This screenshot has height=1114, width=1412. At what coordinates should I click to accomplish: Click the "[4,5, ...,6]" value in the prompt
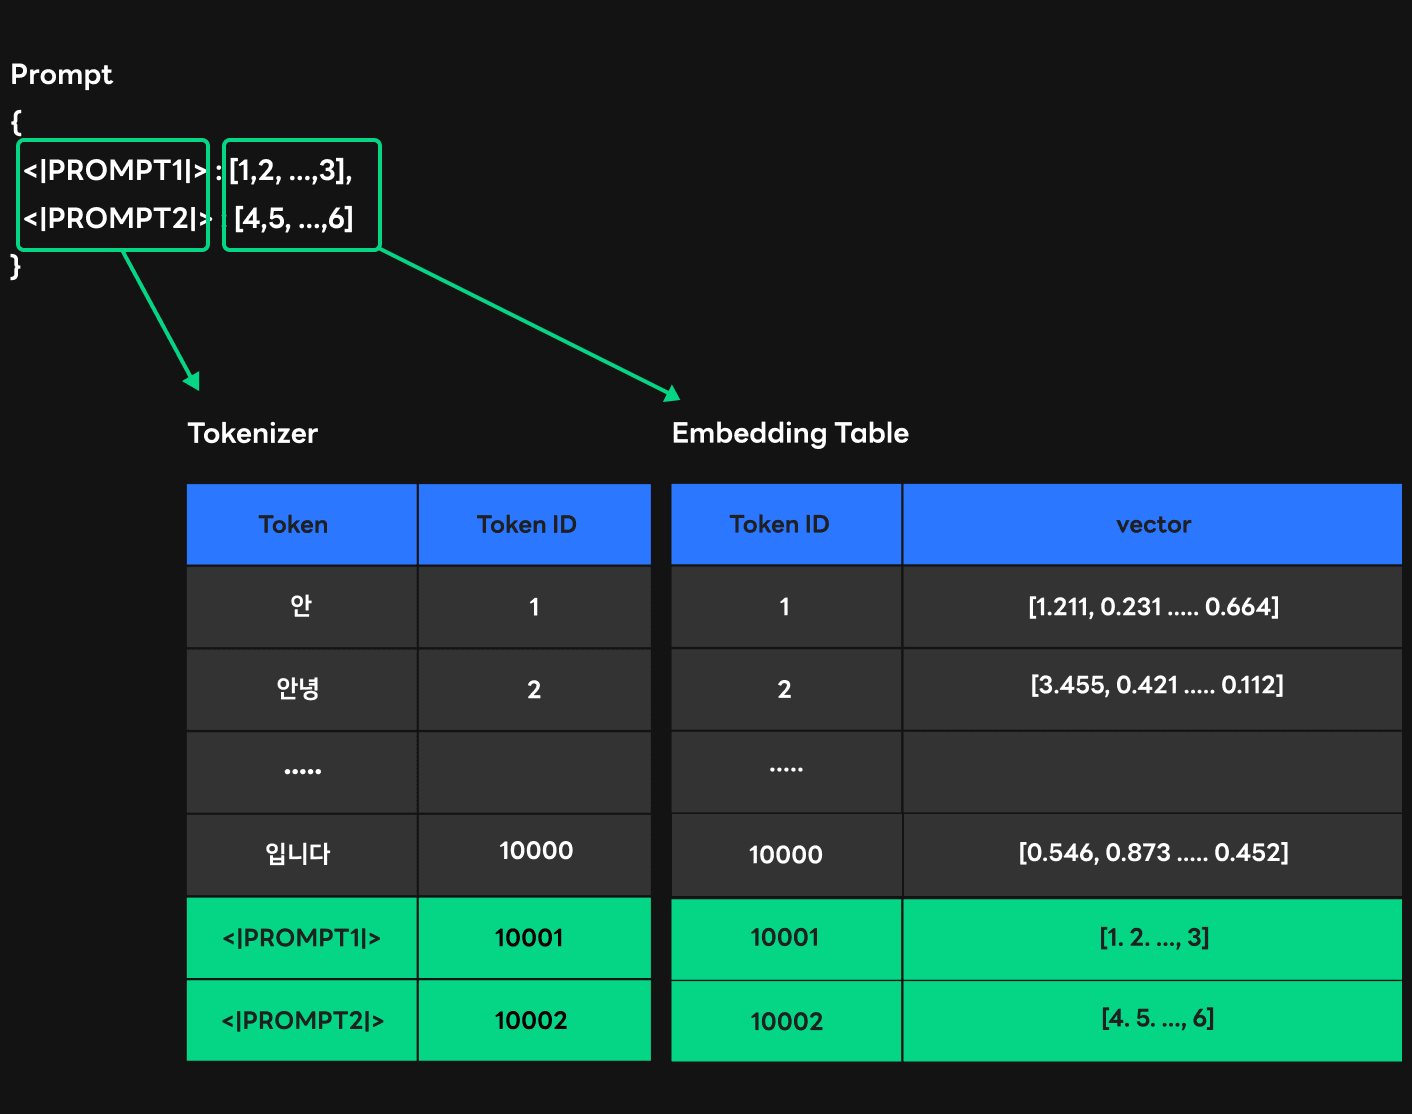click(293, 218)
